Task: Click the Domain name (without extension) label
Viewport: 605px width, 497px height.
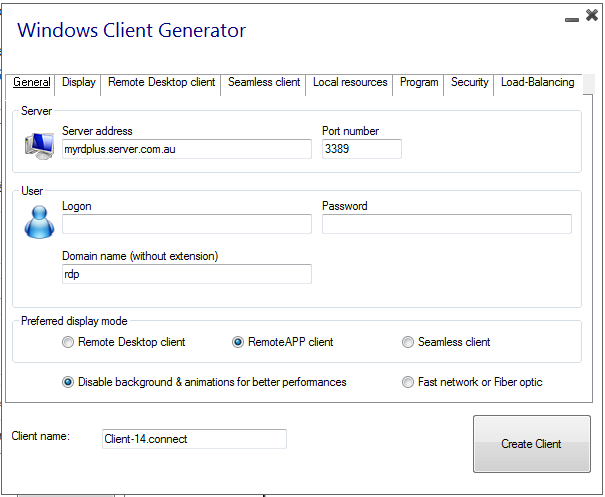Action: (140, 256)
